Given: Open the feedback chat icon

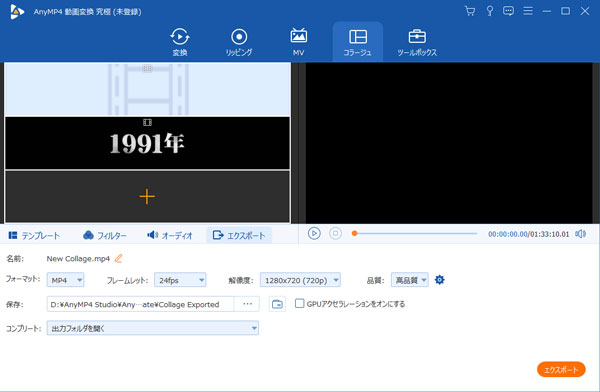Looking at the screenshot, I should tap(508, 11).
